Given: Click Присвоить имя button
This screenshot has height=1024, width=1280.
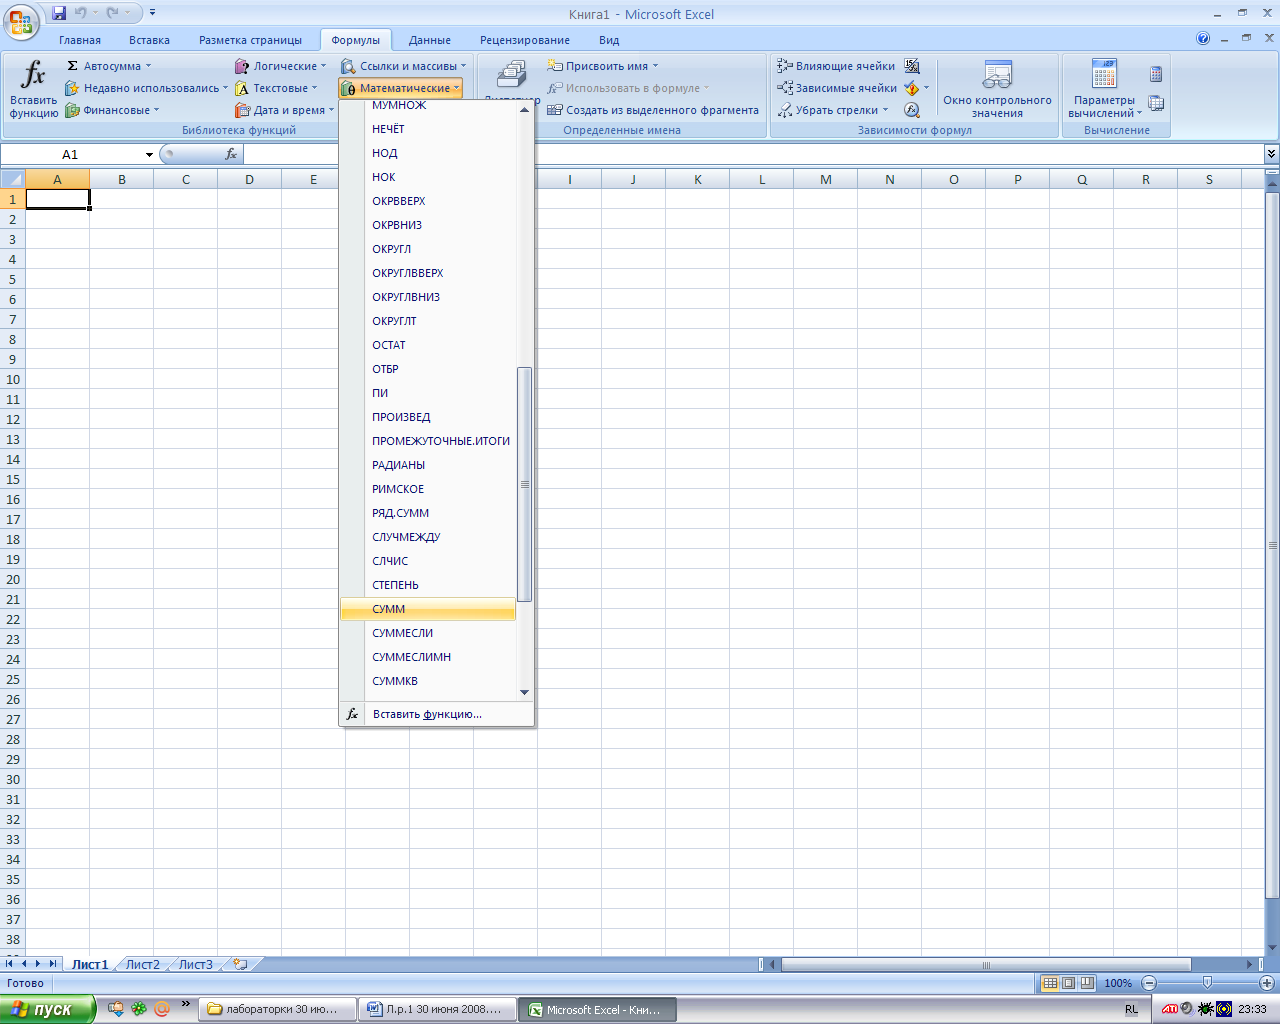Looking at the screenshot, I should (x=603, y=66).
